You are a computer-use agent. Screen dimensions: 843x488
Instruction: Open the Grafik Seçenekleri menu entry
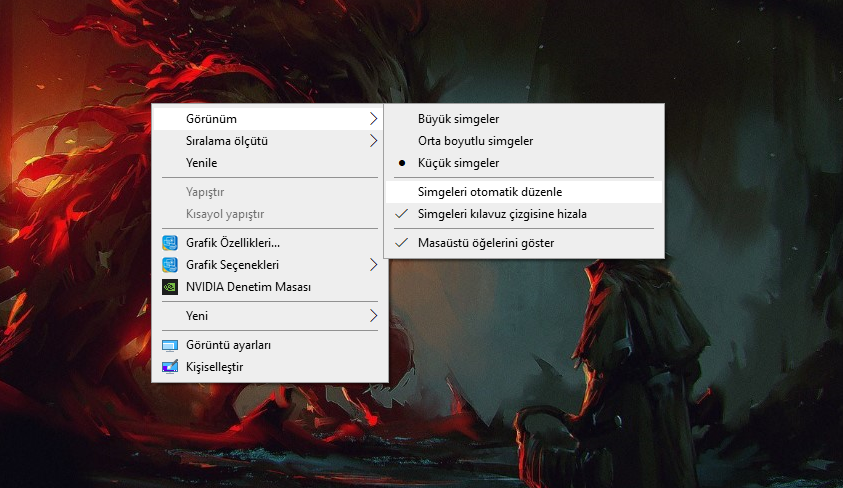[x=270, y=265]
